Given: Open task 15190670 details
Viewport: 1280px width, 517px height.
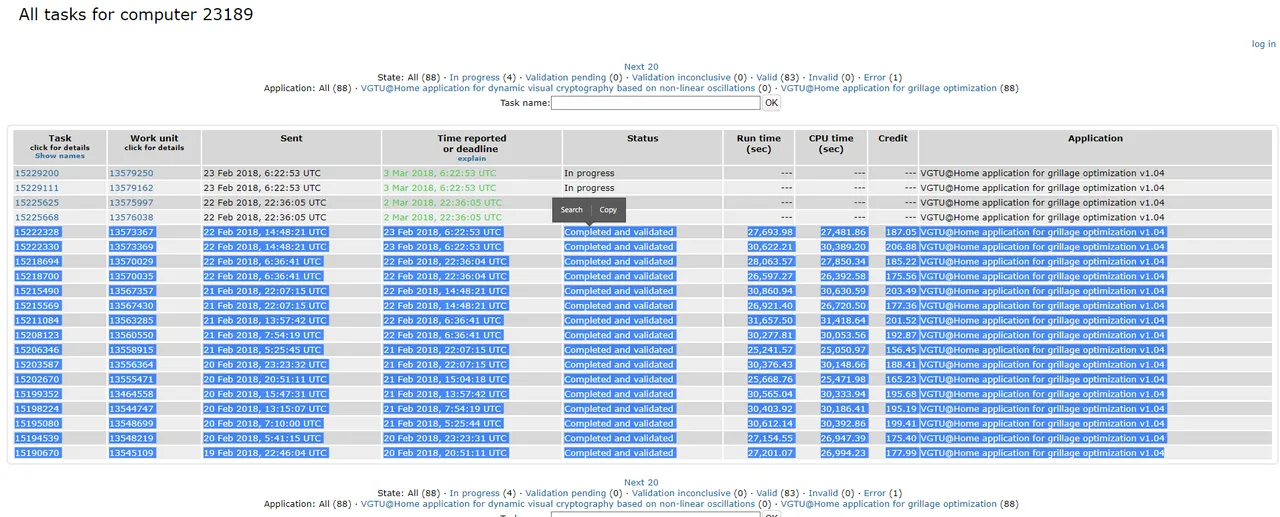Looking at the screenshot, I should pos(37,453).
